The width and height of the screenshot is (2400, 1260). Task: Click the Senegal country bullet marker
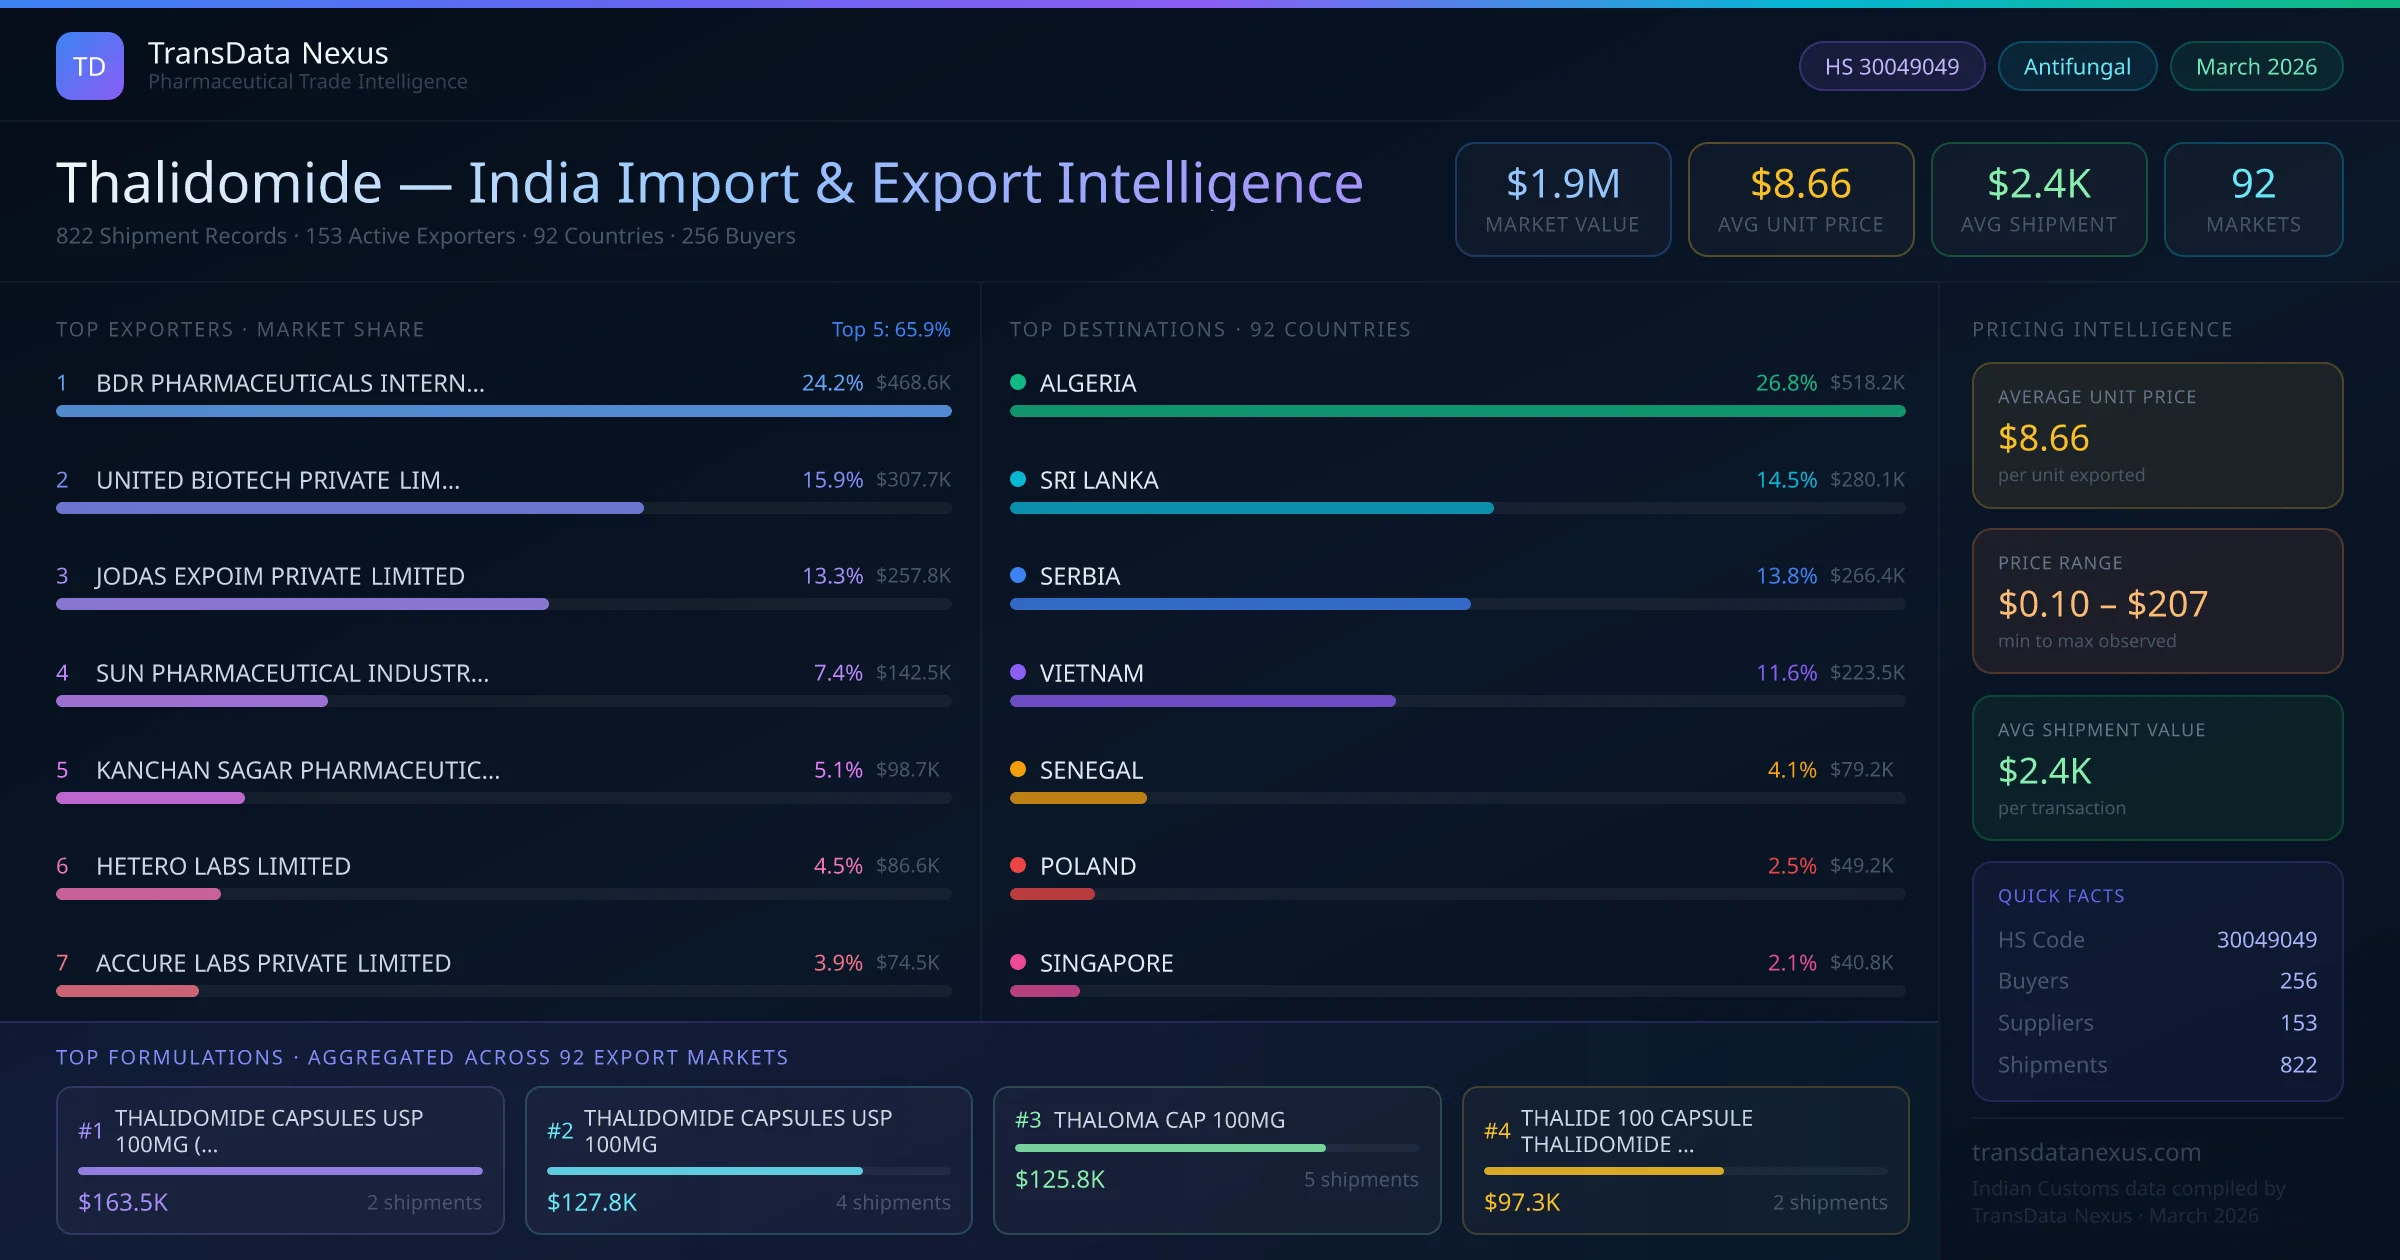1017,769
